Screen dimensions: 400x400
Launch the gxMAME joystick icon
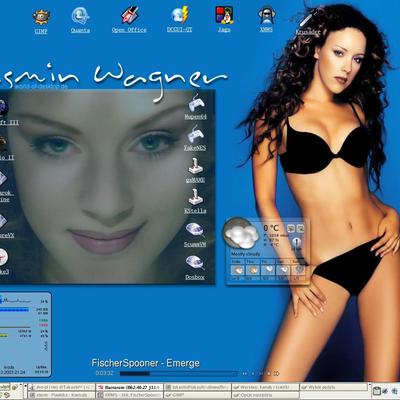195,170
